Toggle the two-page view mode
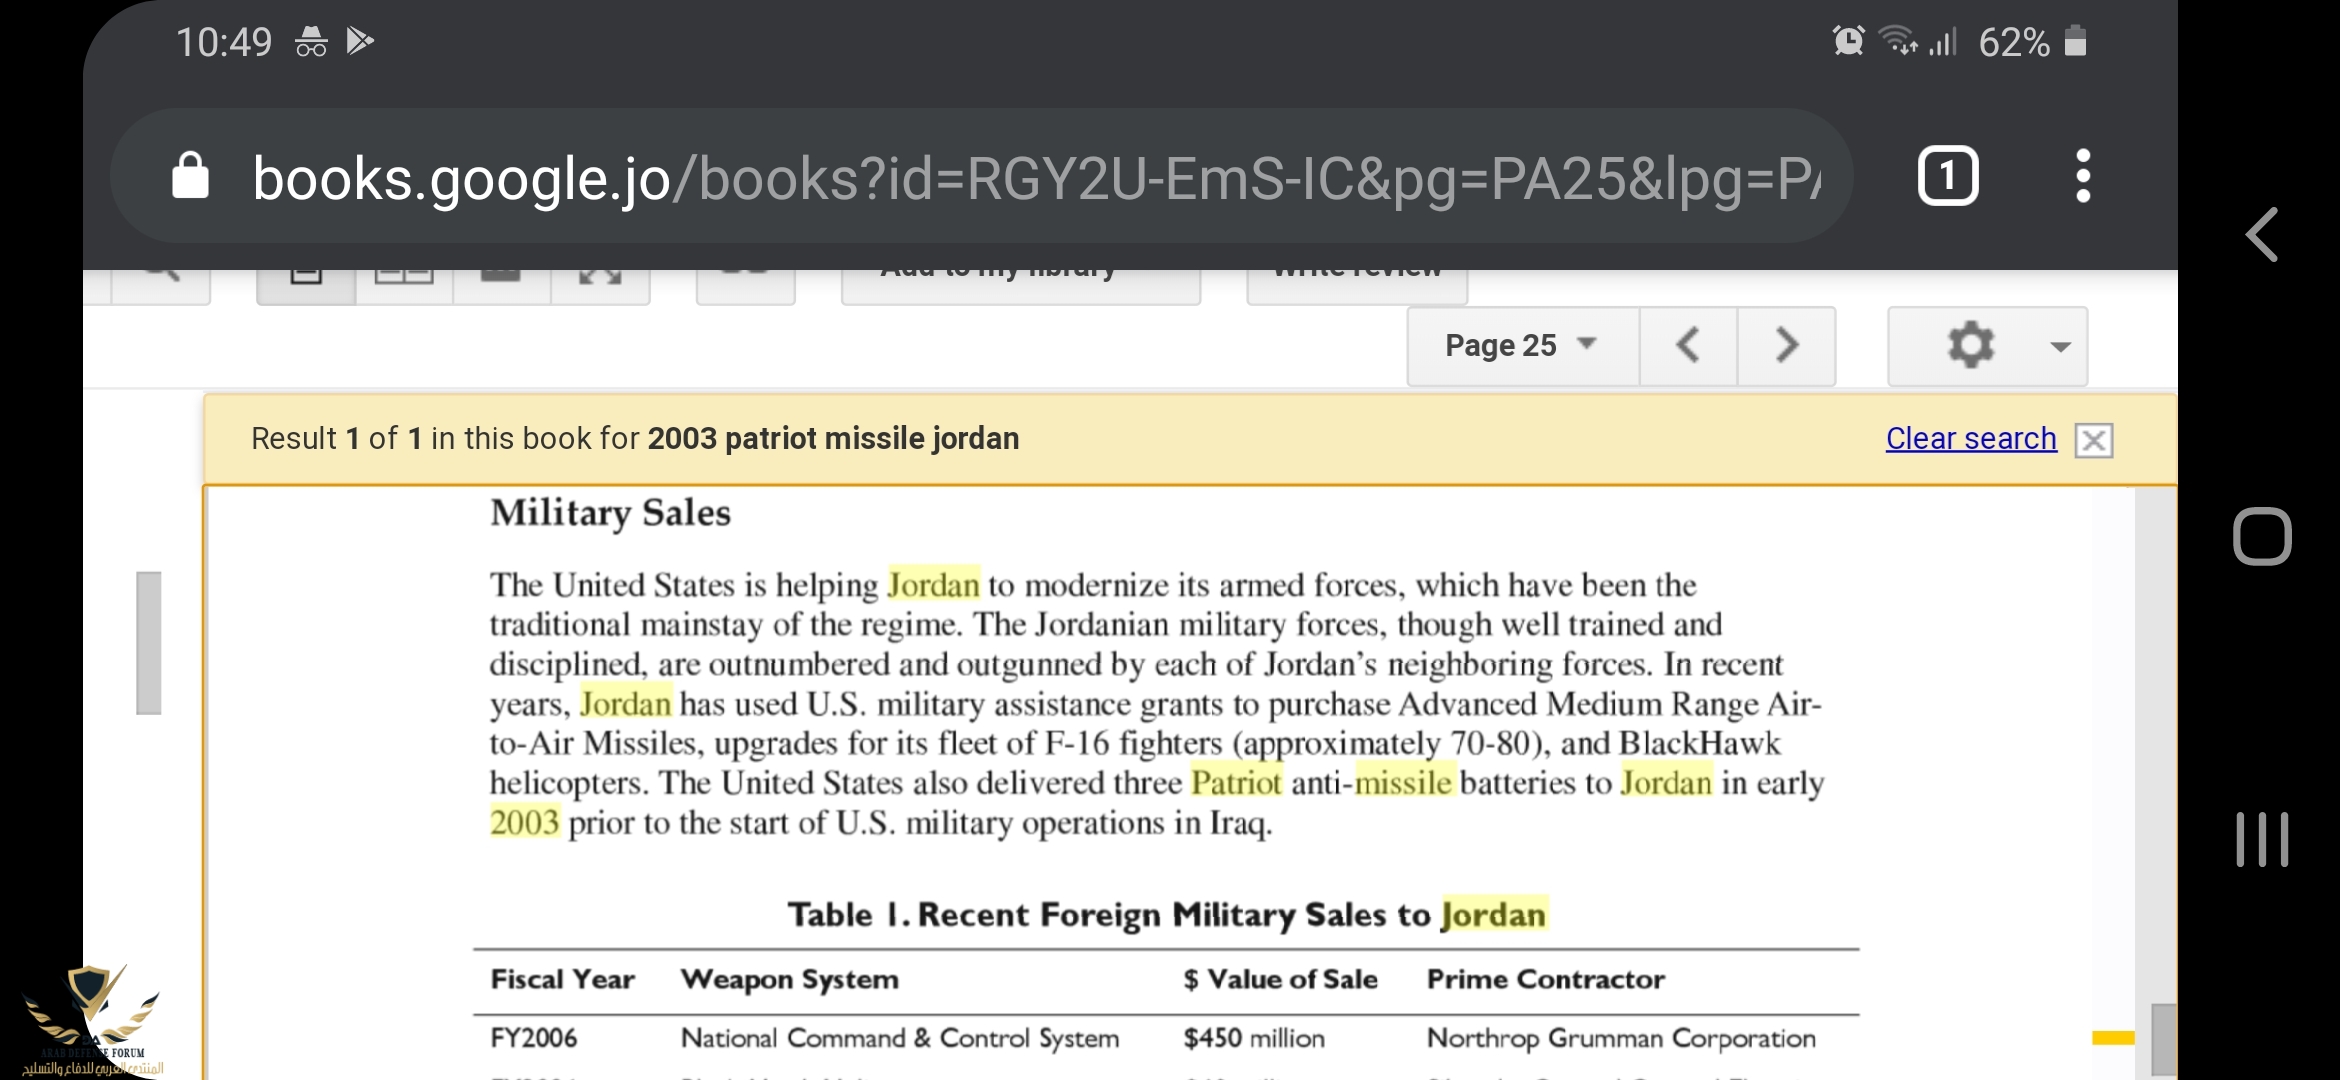Viewport: 2340px width, 1080px height. coord(403,284)
